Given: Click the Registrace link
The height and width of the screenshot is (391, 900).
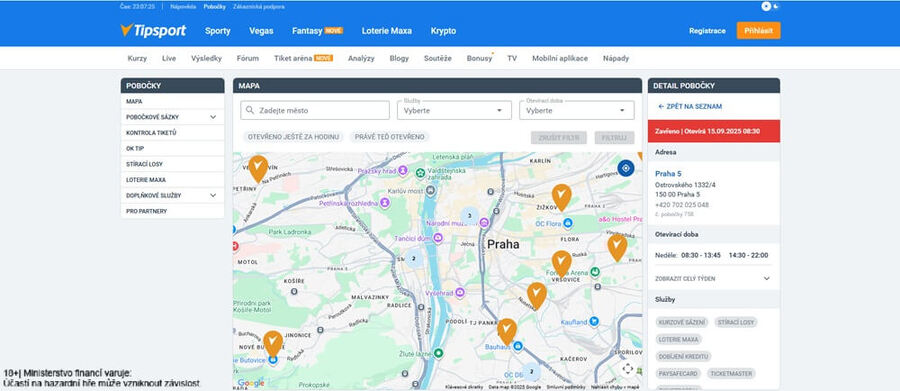Looking at the screenshot, I should 707,31.
